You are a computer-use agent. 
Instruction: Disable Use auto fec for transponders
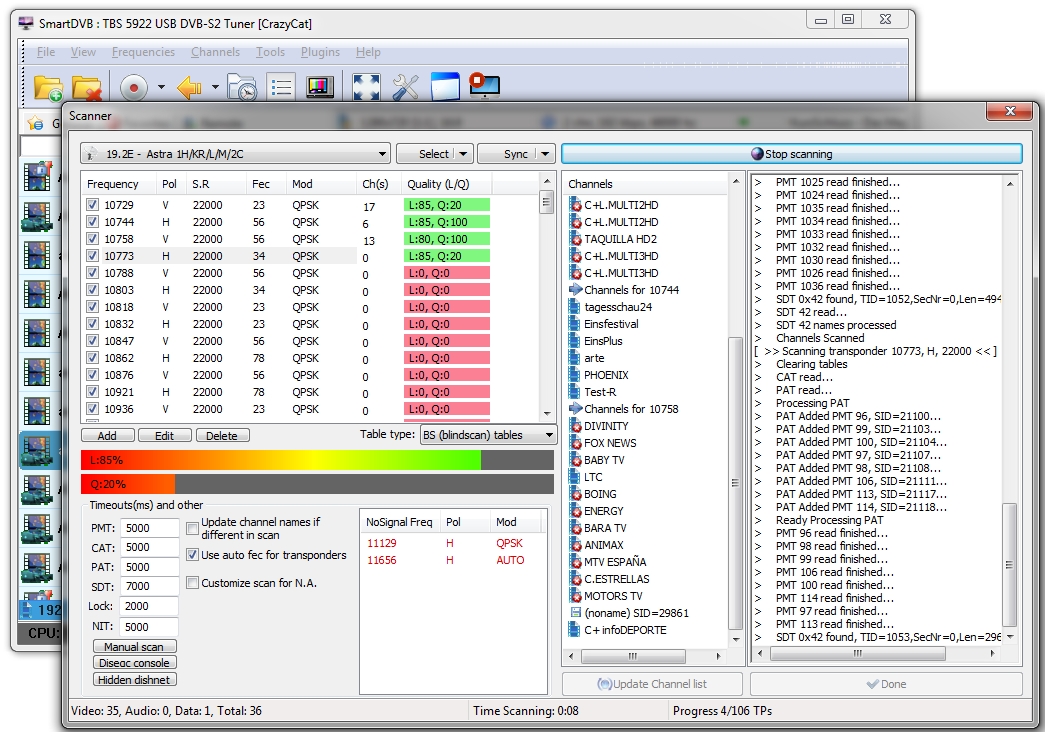(193, 555)
